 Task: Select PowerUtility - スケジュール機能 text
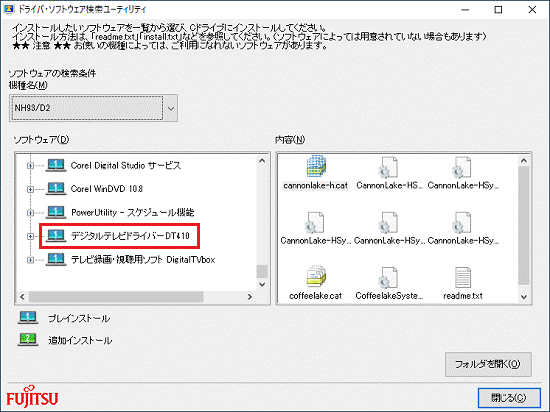click(x=132, y=212)
